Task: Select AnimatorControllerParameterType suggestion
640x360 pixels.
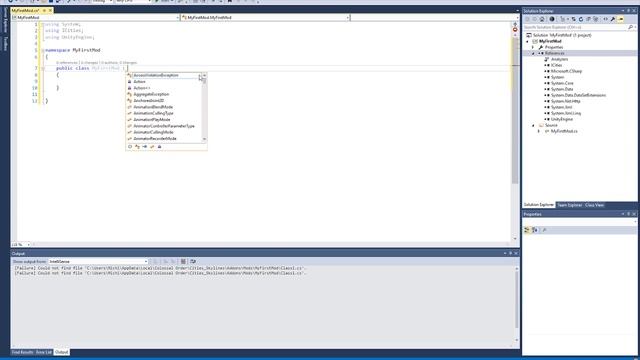Action: [164, 126]
